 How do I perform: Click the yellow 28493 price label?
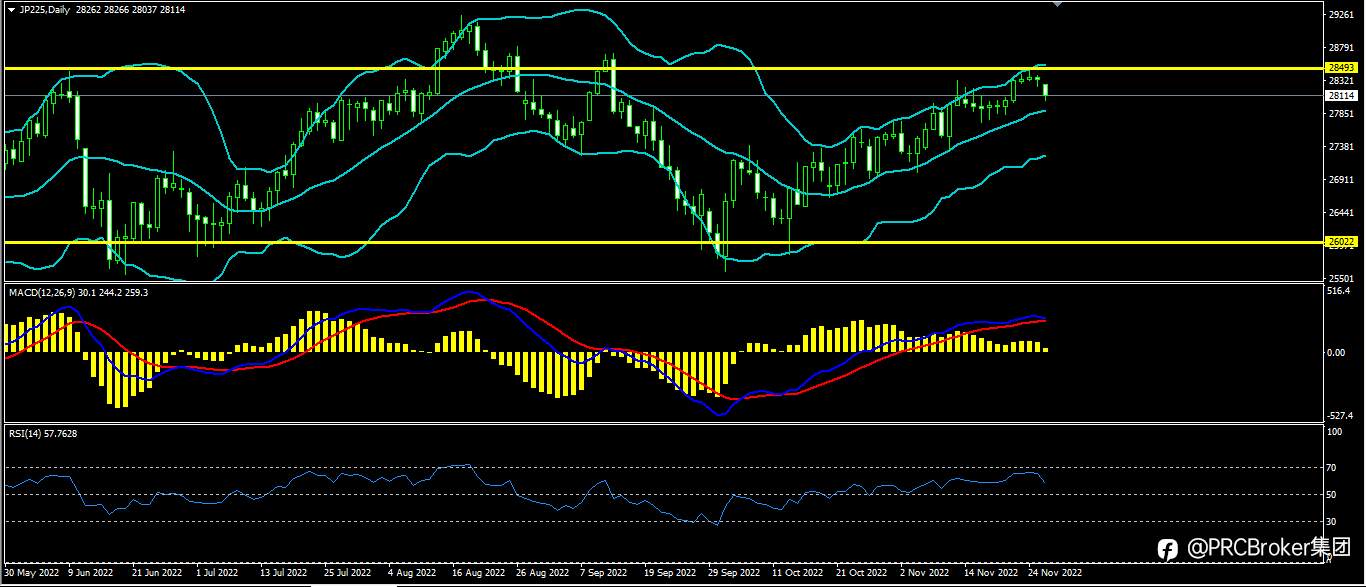1340,67
